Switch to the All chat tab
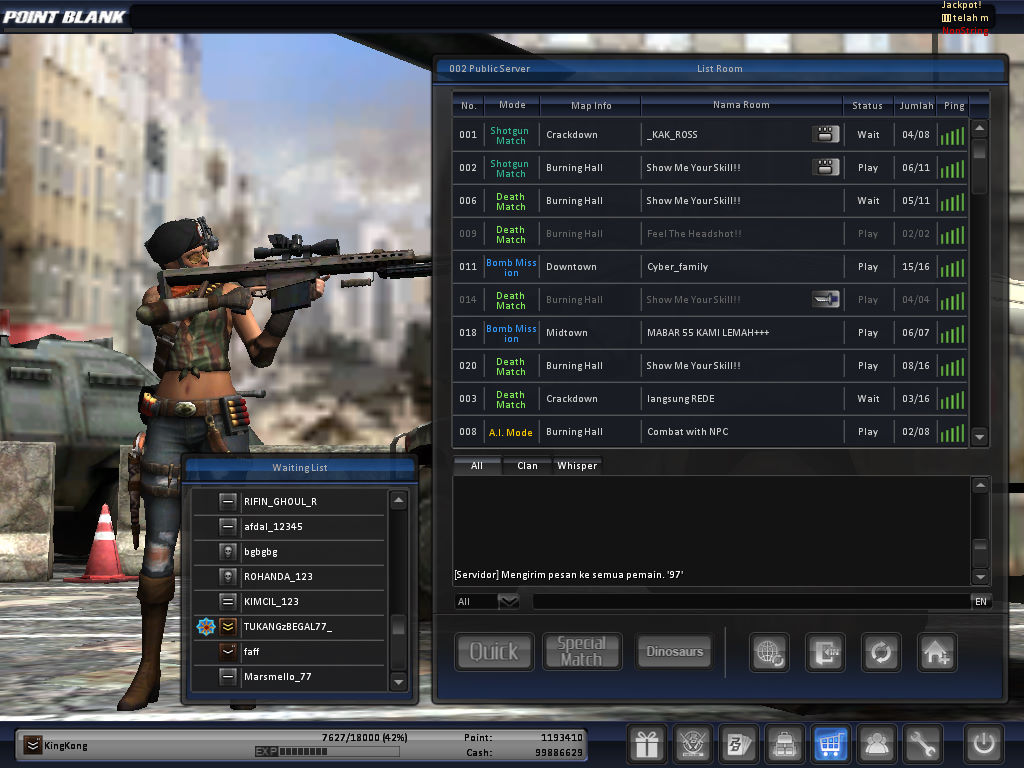1024x768 pixels. pyautogui.click(x=477, y=466)
